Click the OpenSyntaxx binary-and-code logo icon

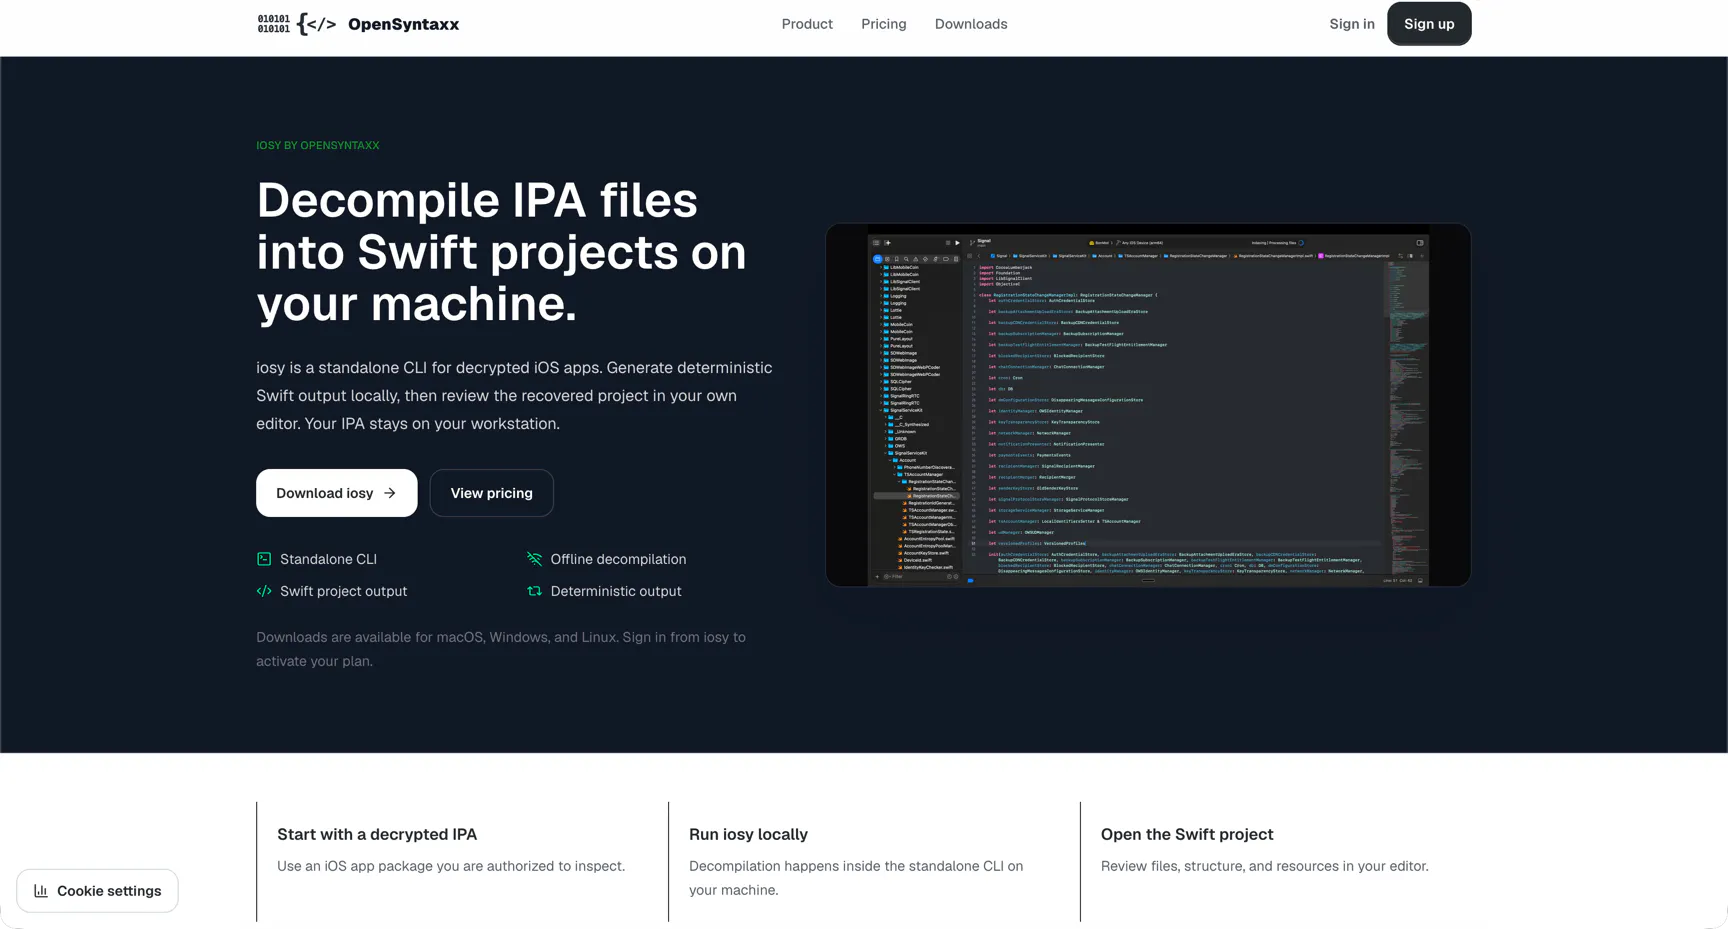pos(297,24)
